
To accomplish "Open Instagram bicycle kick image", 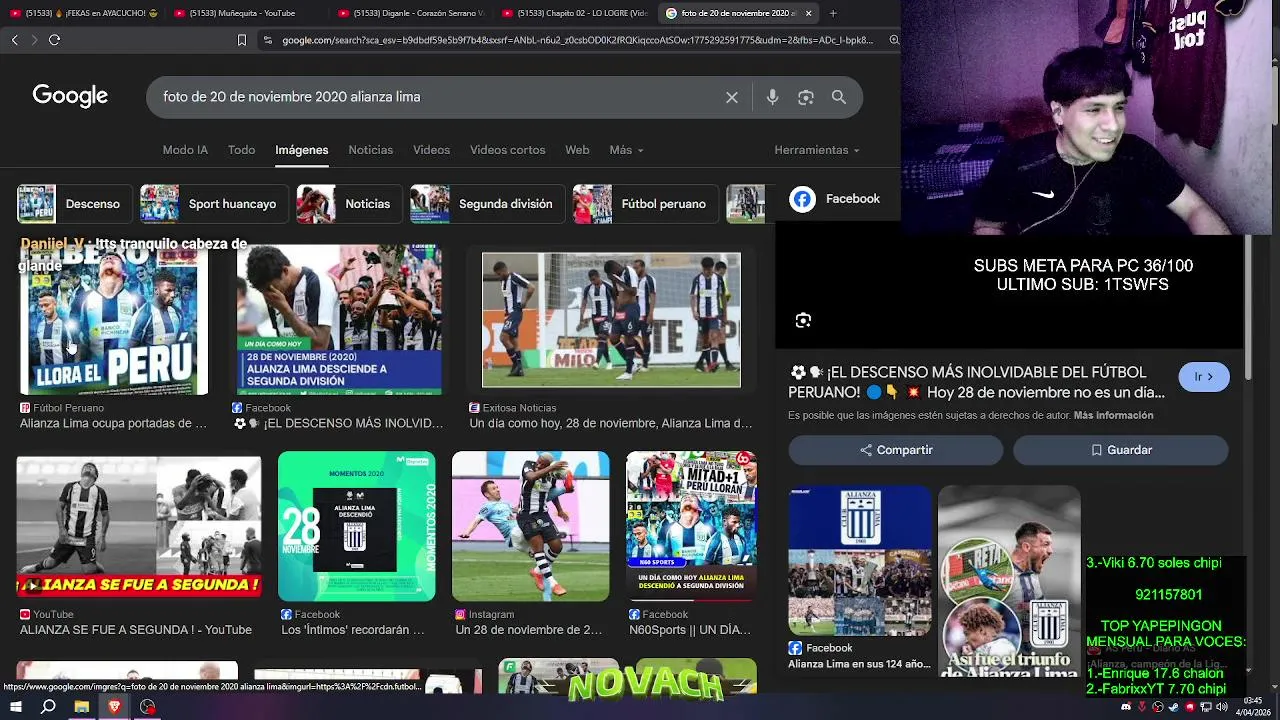I will coord(530,526).
